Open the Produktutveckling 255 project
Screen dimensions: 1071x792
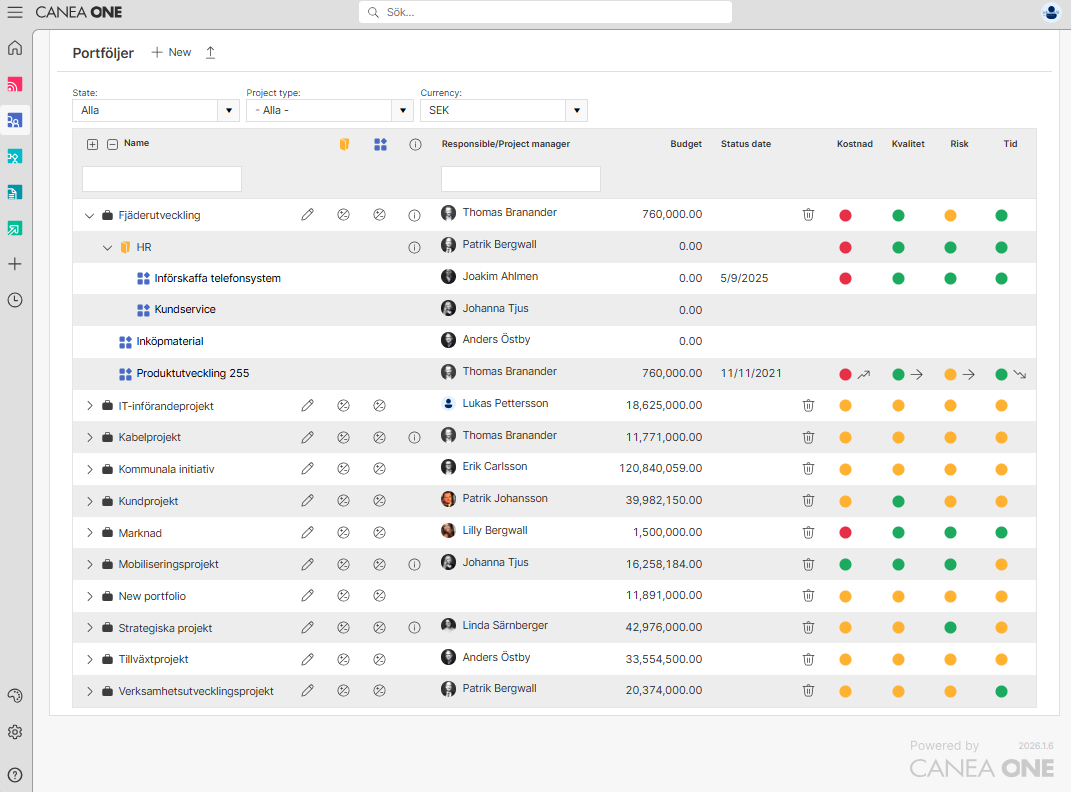[x=193, y=373]
